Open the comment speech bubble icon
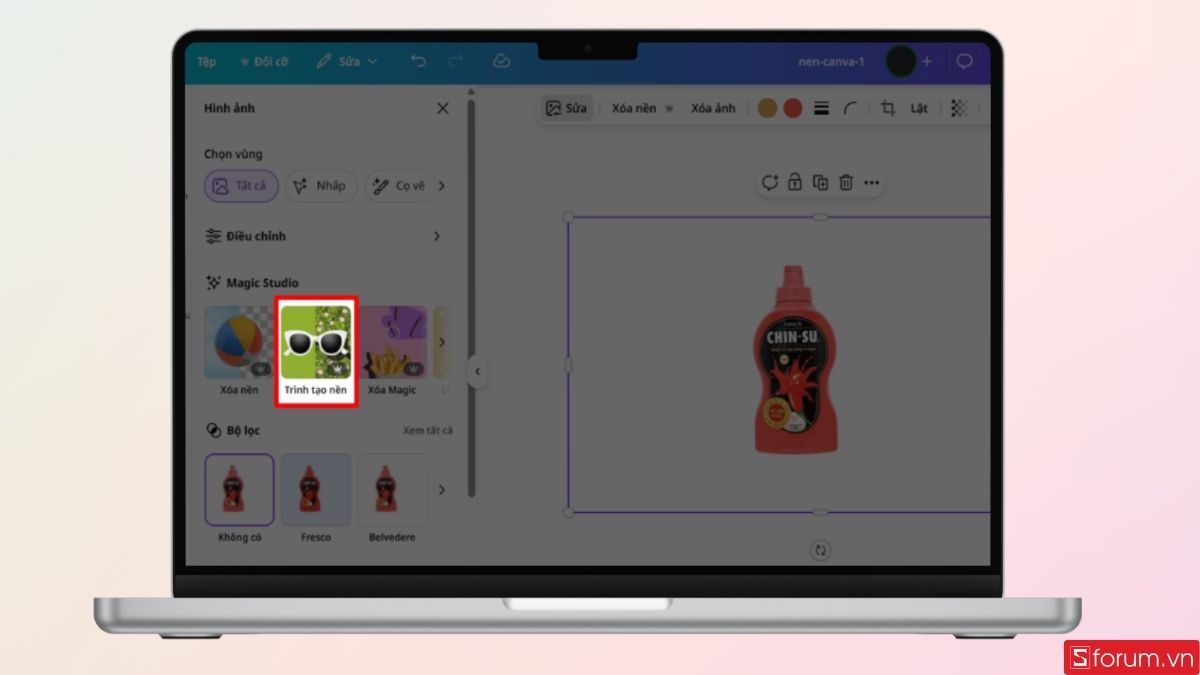The image size is (1200, 675). tap(964, 61)
